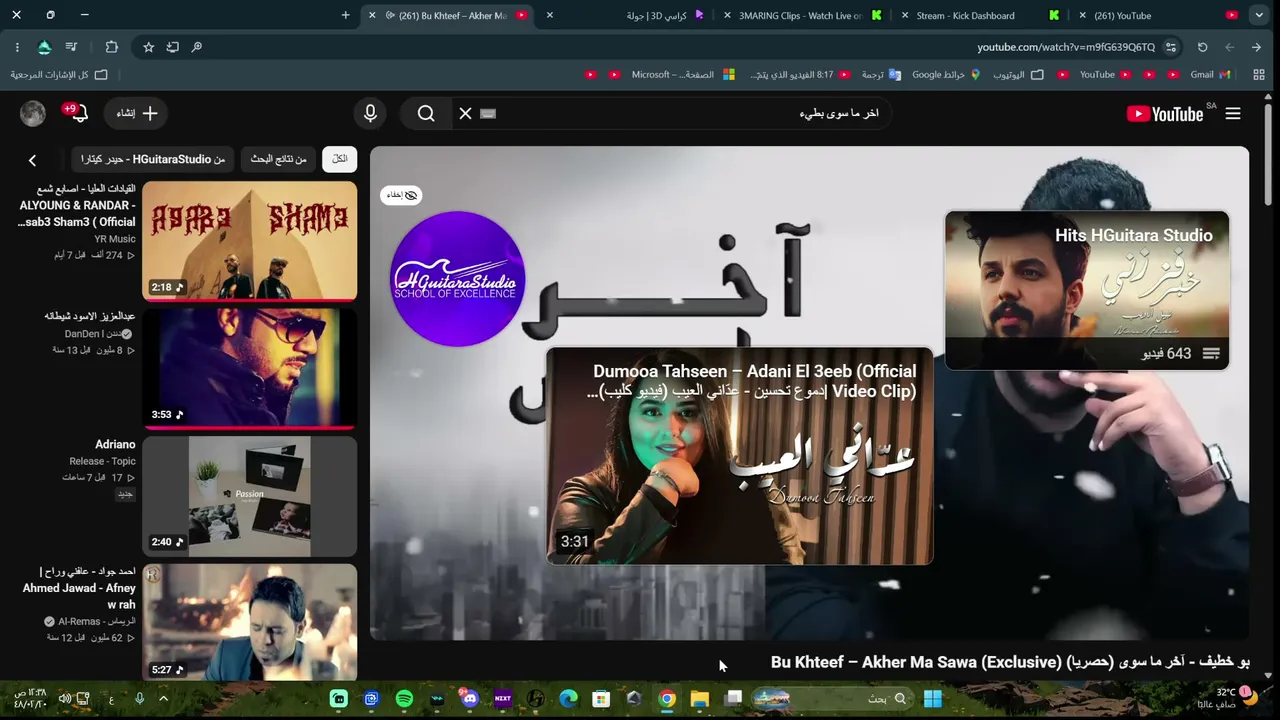The width and height of the screenshot is (1280, 720).
Task: Open the Al-Remas channel link
Action: coord(90,622)
